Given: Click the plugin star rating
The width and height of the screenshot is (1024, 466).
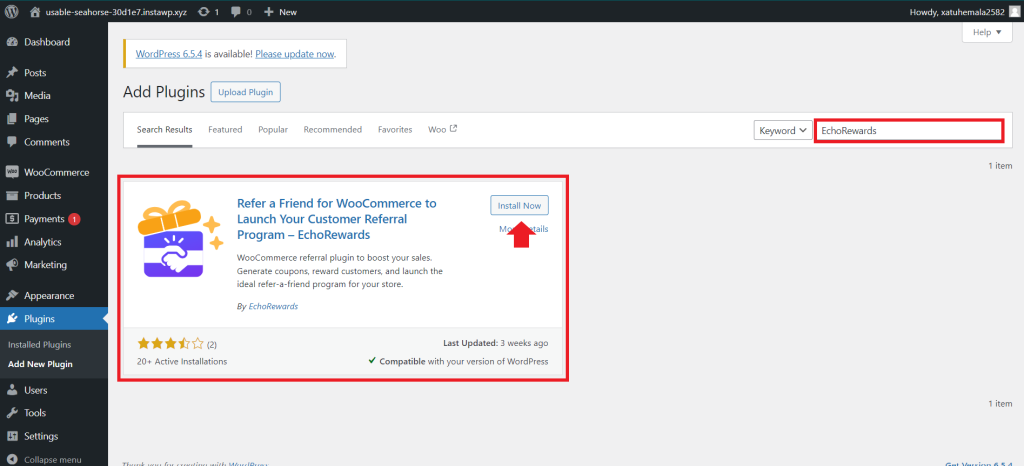Looking at the screenshot, I should (x=170, y=343).
